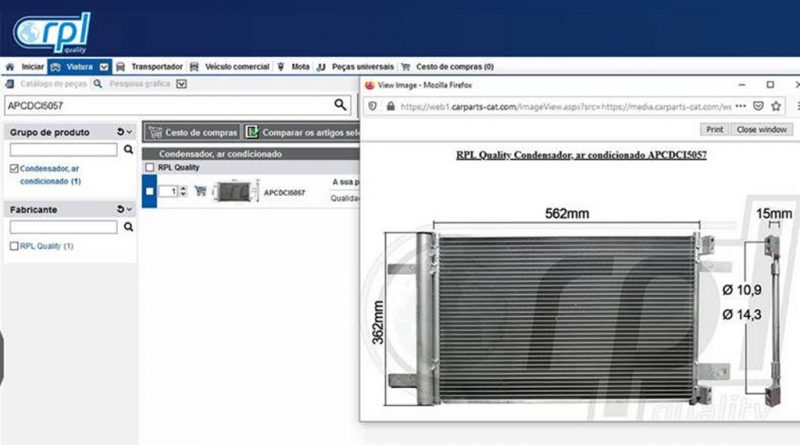The height and width of the screenshot is (445, 800).
Task: Tick the APCDCI5057 article checkbox
Action: point(149,191)
